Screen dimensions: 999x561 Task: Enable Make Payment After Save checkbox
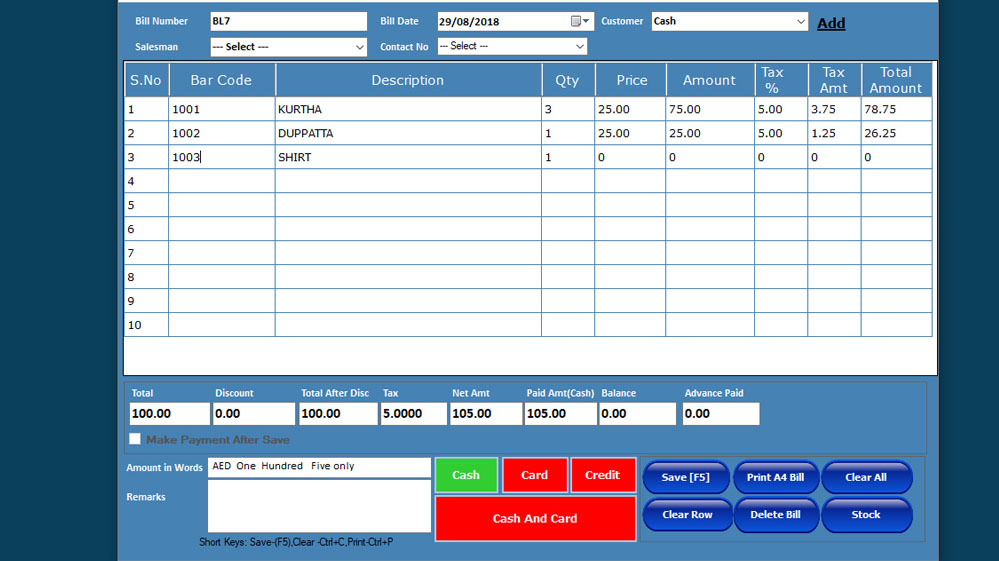point(135,439)
